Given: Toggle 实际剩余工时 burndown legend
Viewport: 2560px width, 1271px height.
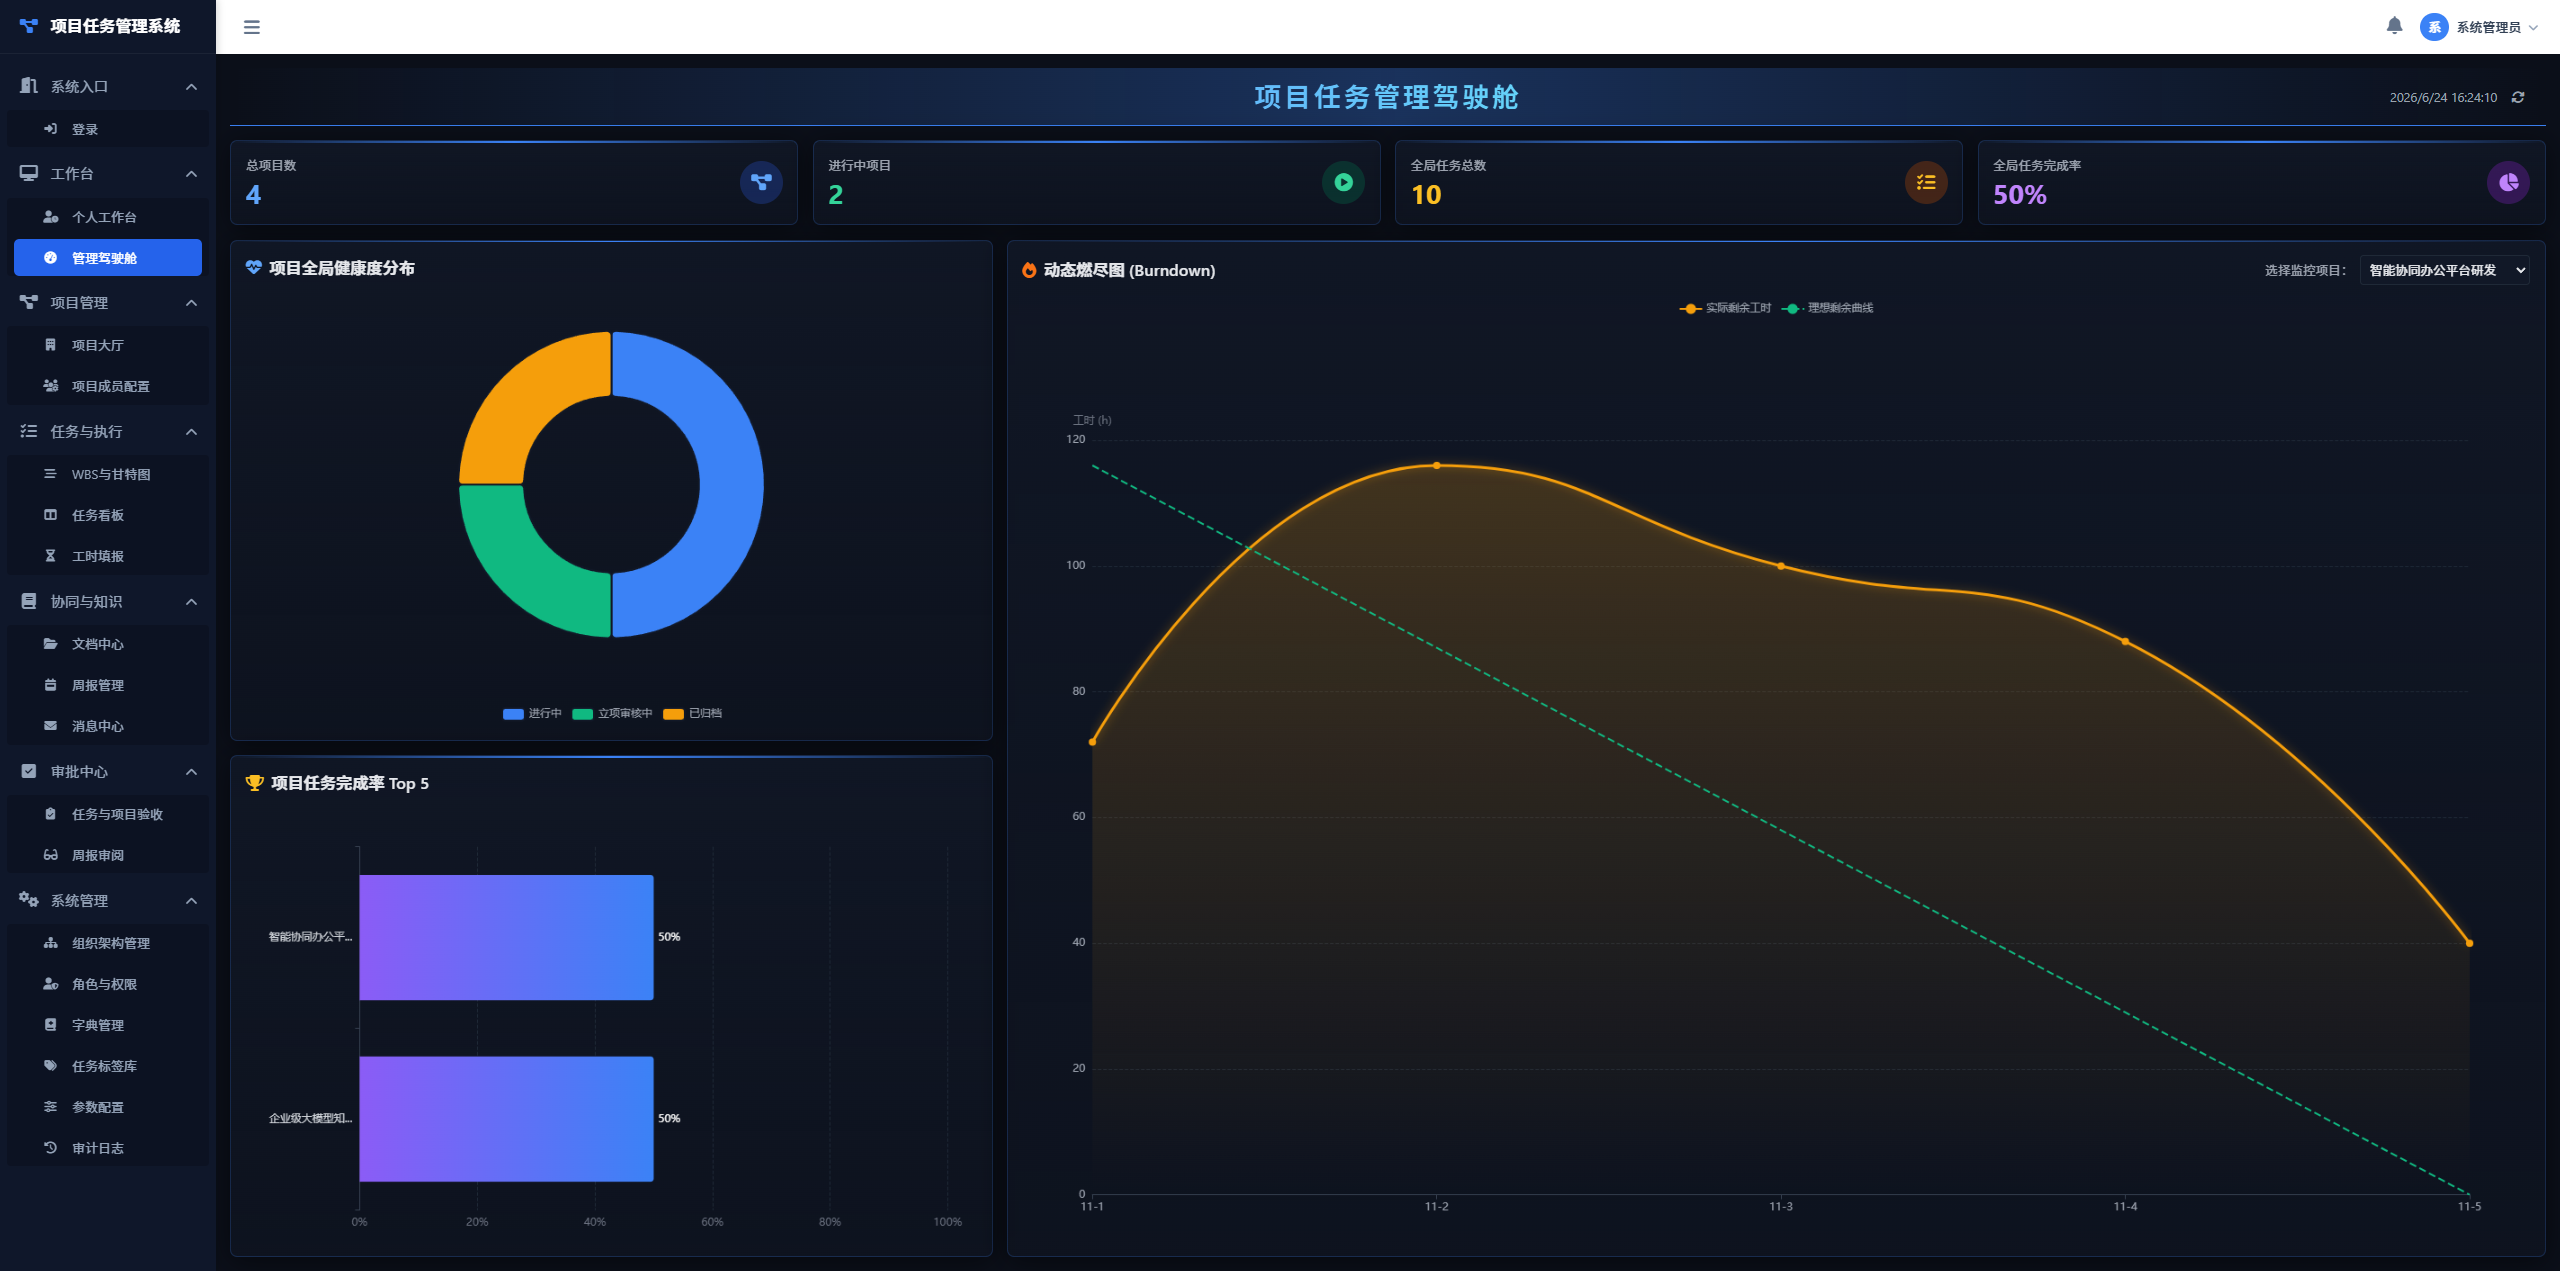Looking at the screenshot, I should coord(1725,308).
